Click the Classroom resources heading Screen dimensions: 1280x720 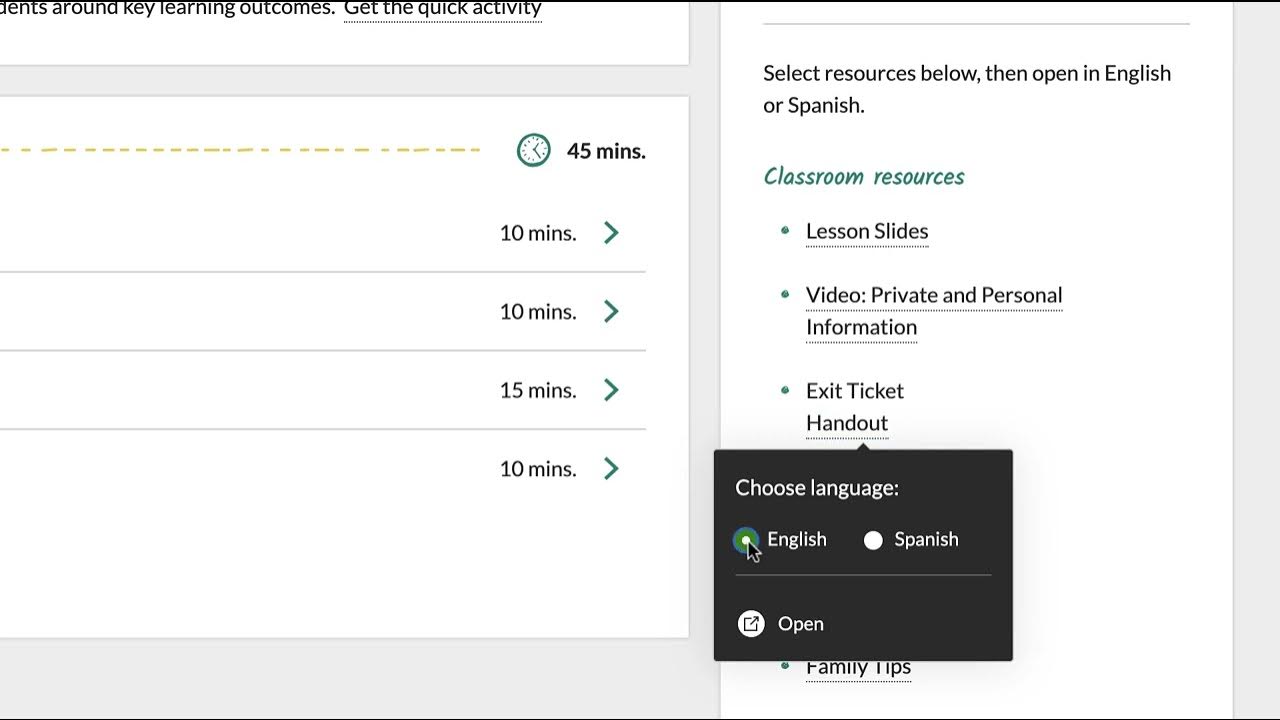coord(864,177)
